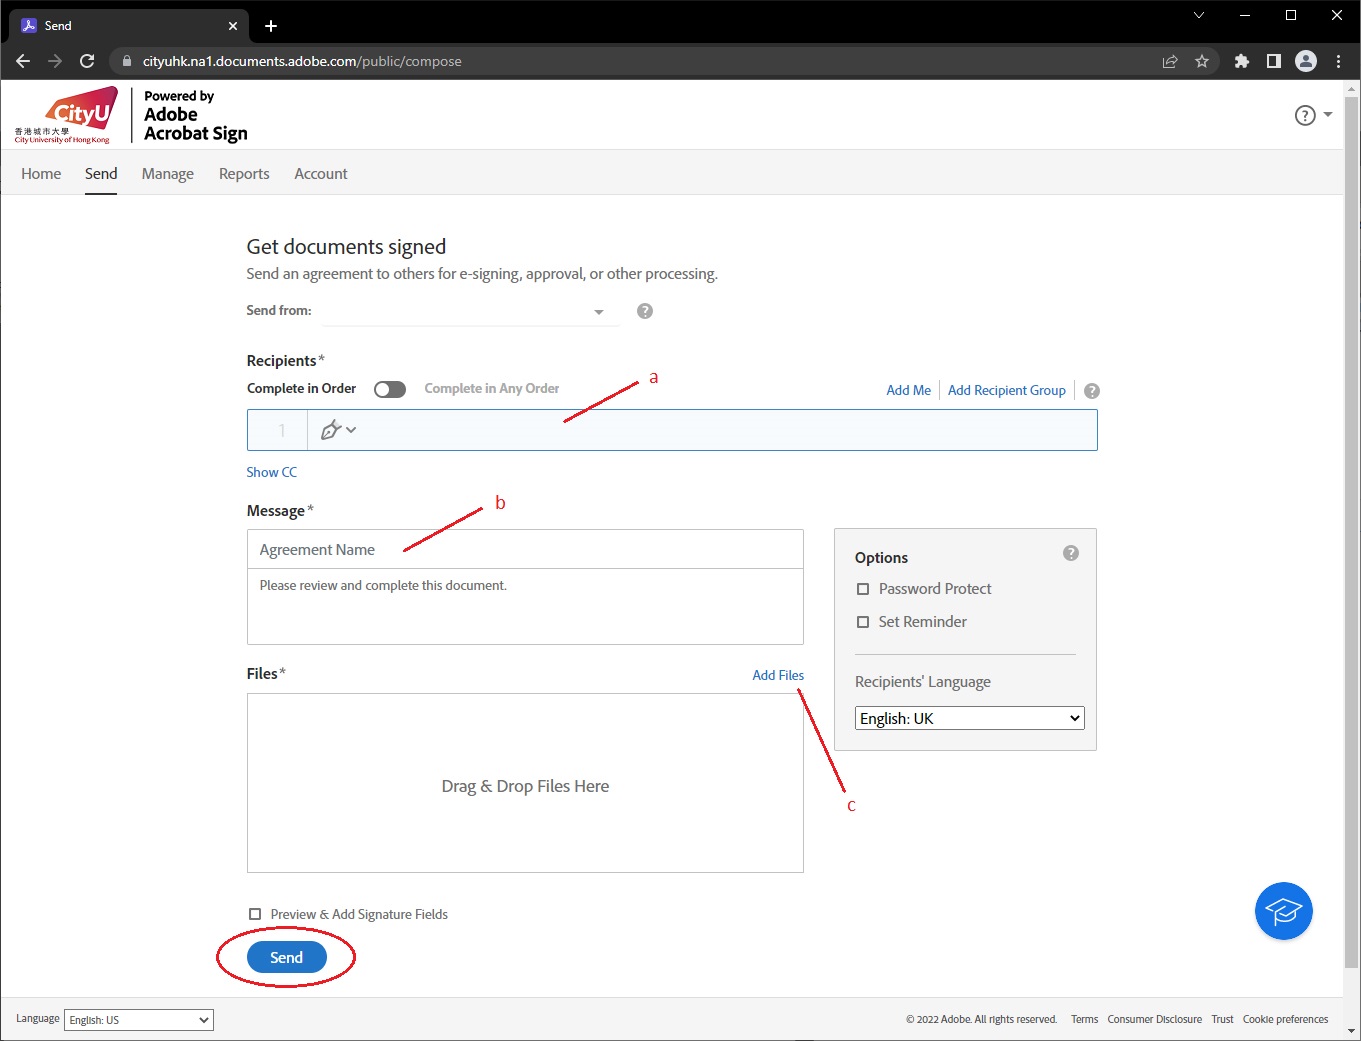Enable the Password Protect checkbox

tap(863, 589)
